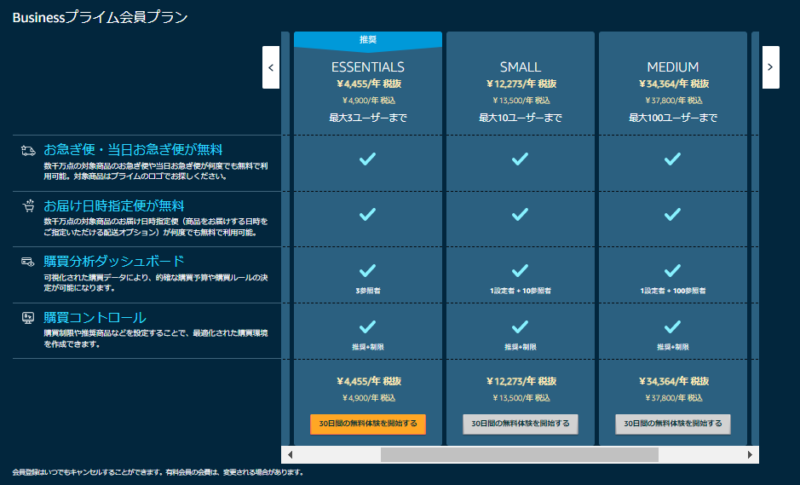Click the 購買コントロール heading

coord(95,317)
